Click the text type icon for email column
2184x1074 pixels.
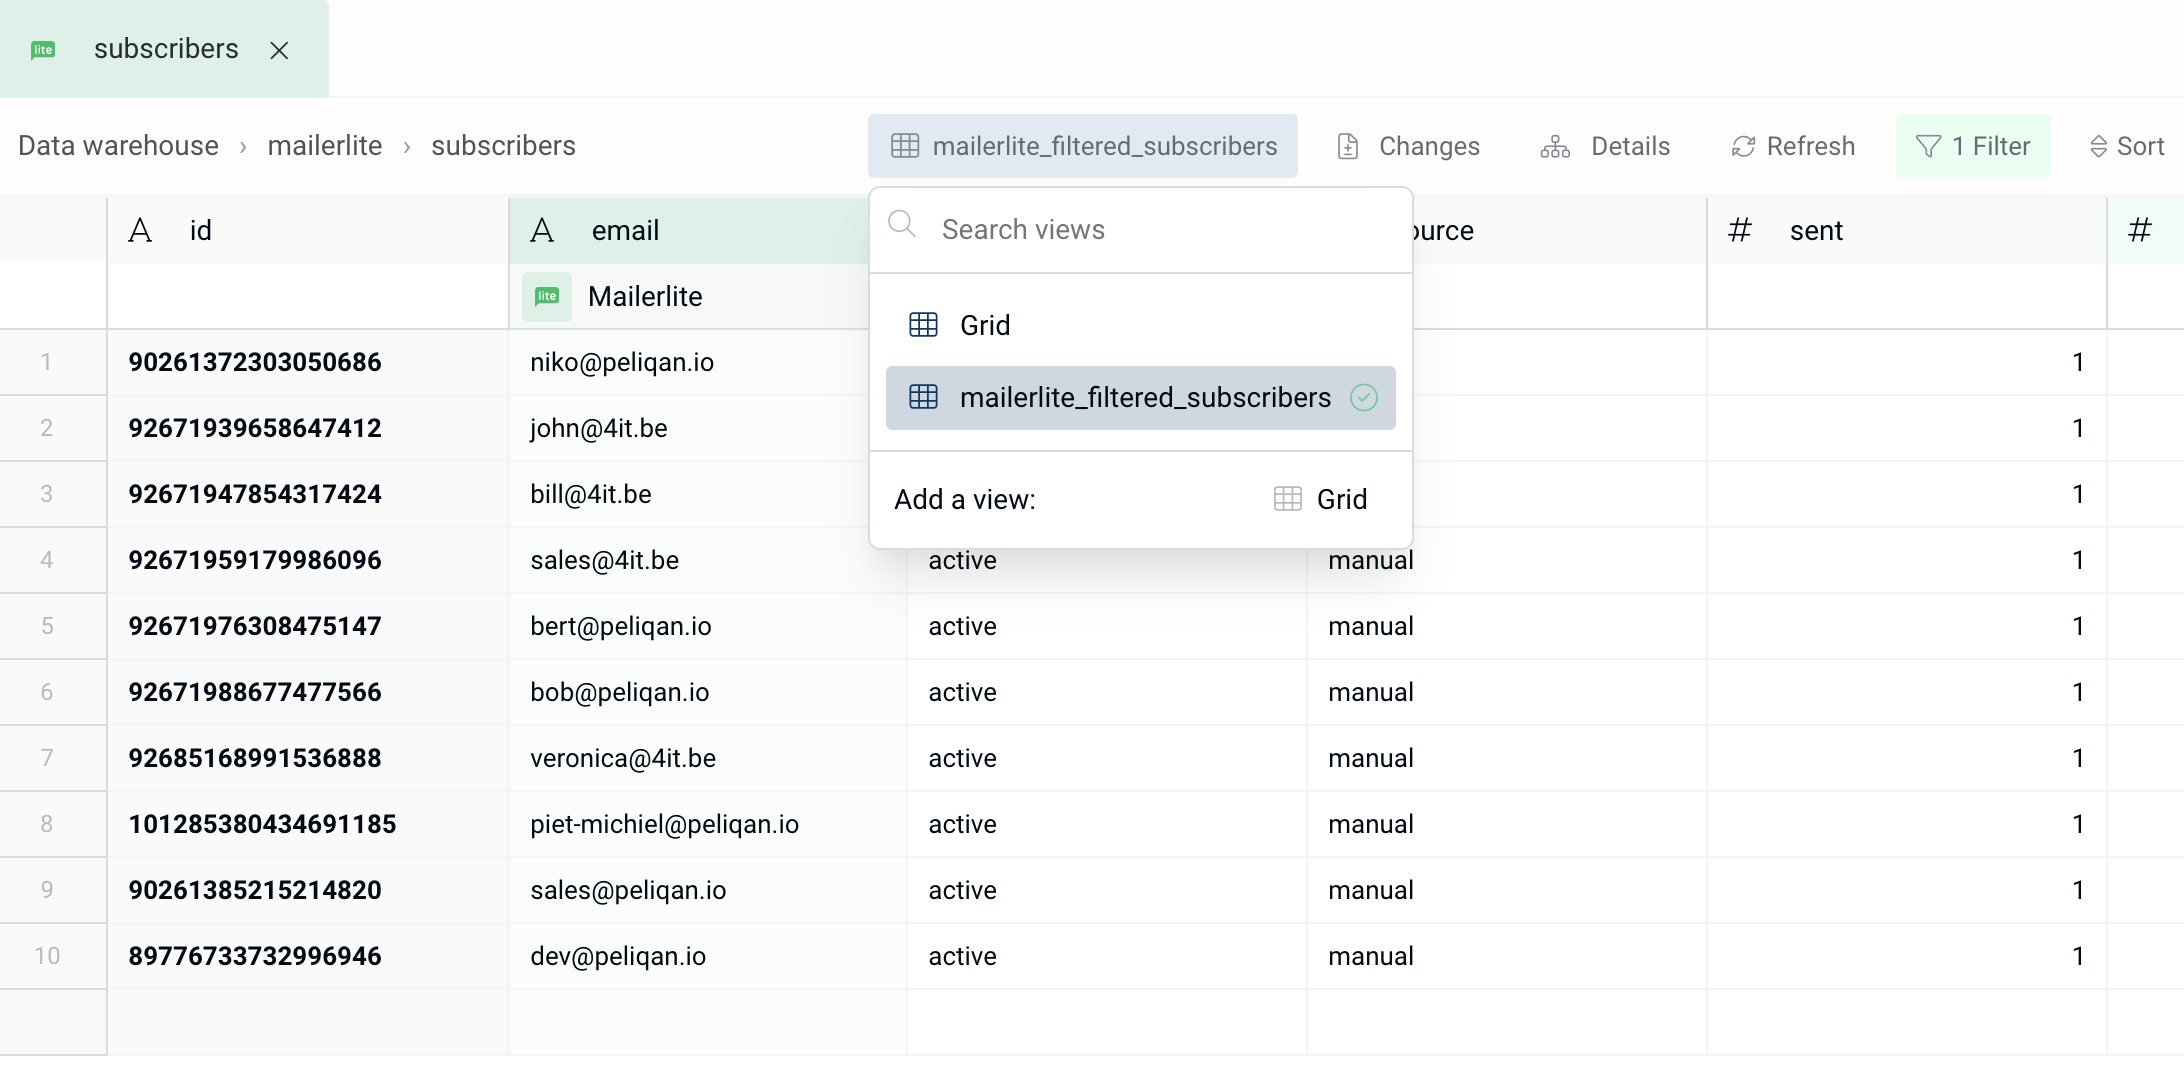(542, 231)
